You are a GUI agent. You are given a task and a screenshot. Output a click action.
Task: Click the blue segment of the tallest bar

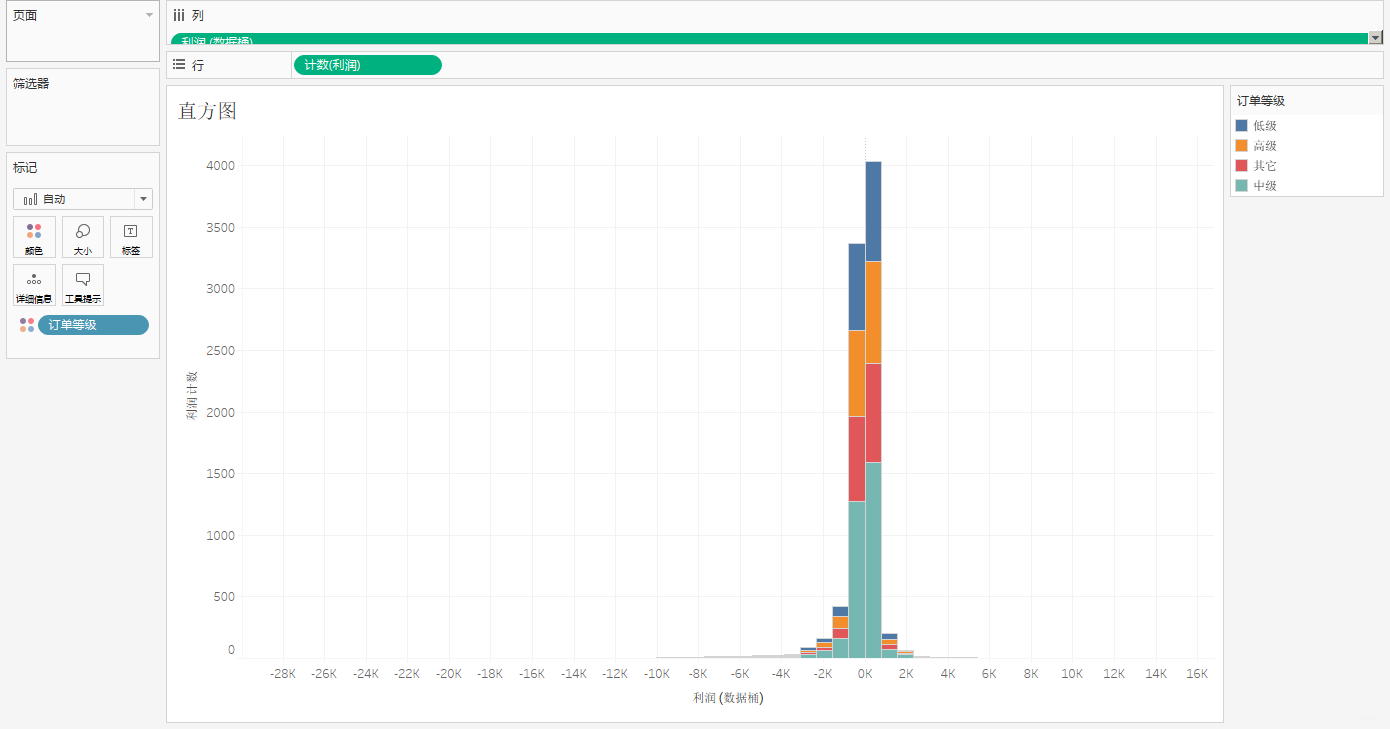pyautogui.click(x=873, y=211)
